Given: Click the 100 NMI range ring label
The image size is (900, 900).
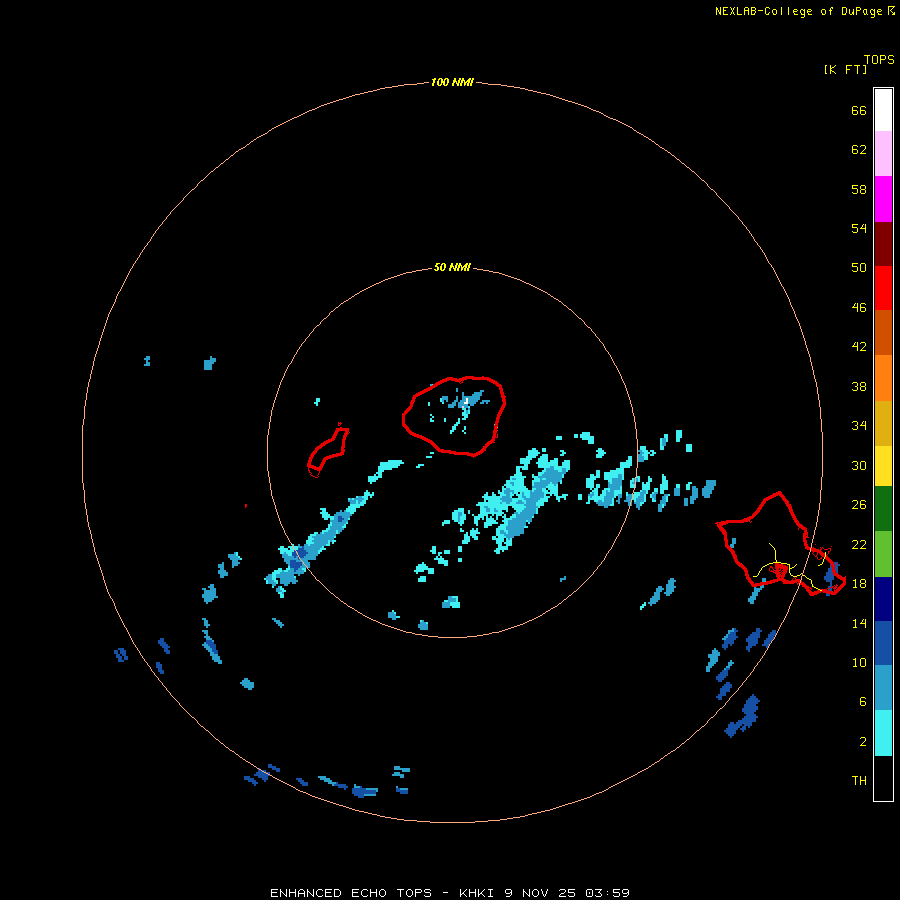Looking at the screenshot, I should tap(452, 82).
